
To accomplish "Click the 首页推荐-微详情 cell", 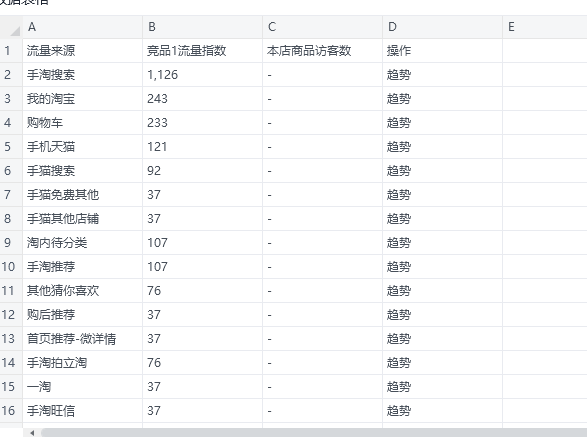I will point(83,339).
